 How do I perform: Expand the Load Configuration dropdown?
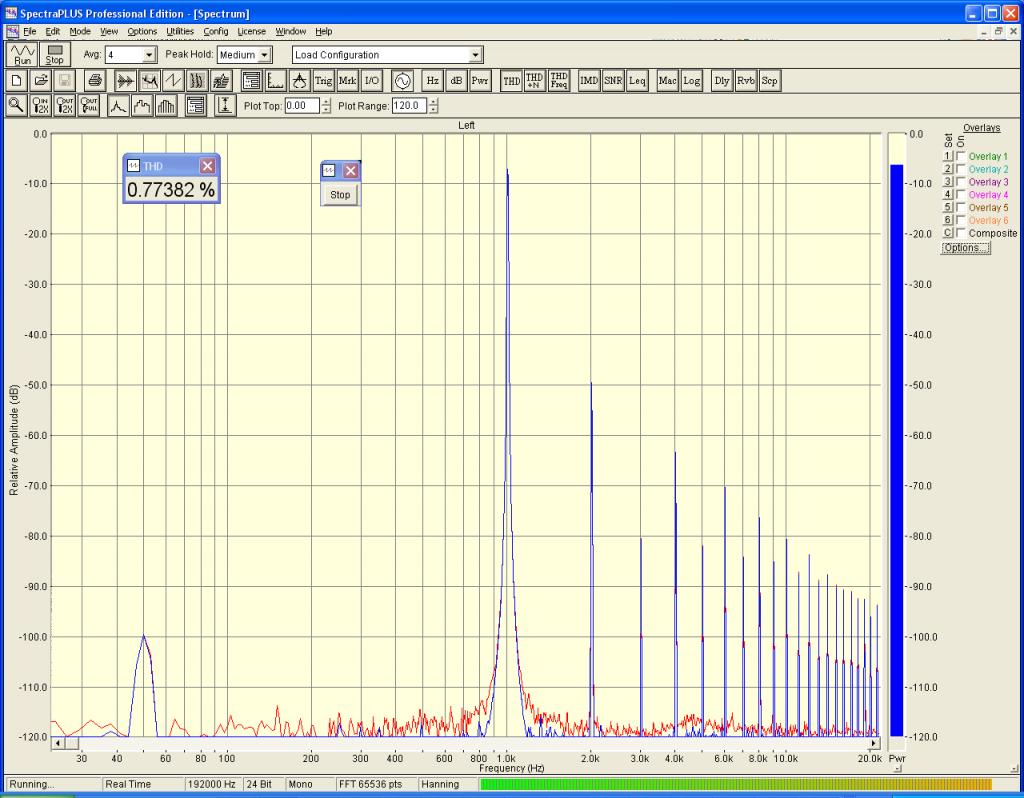(x=475, y=55)
